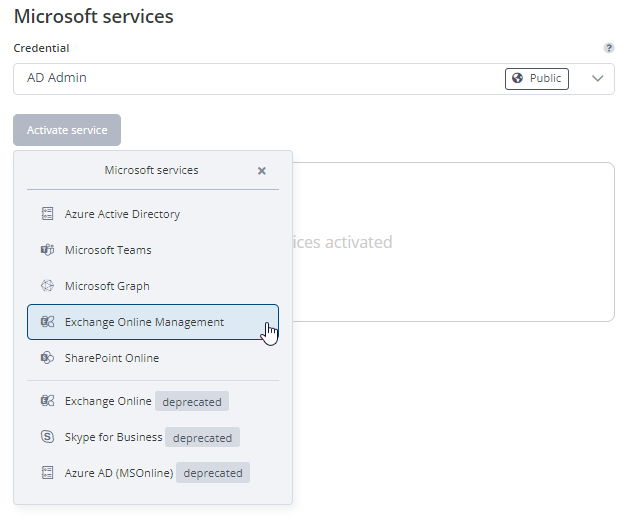Pick SharePoint Online from the services
Image resolution: width=630 pixels, height=524 pixels.
[112, 358]
